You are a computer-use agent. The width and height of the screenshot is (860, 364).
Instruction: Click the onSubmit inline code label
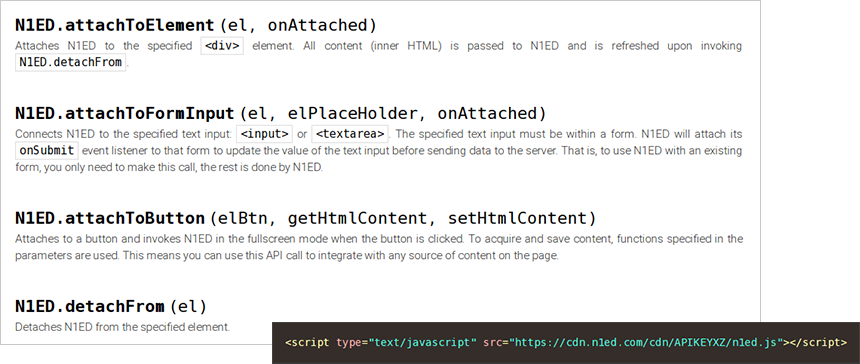tap(47, 150)
